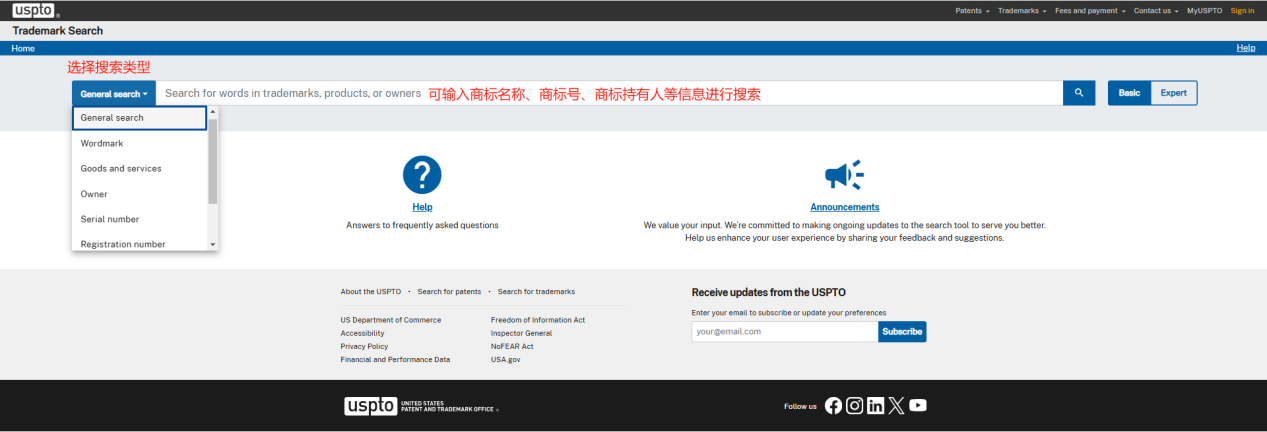
Task: Select Wordmark search option
Action: pos(139,143)
